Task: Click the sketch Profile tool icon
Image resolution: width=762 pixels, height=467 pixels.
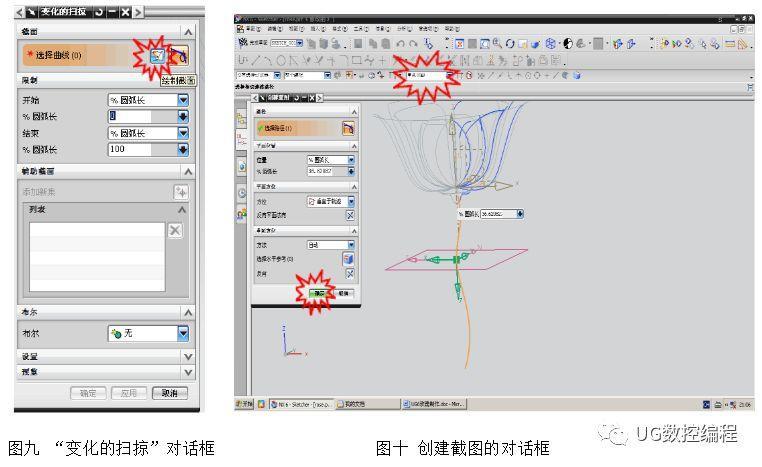Action: [243, 61]
